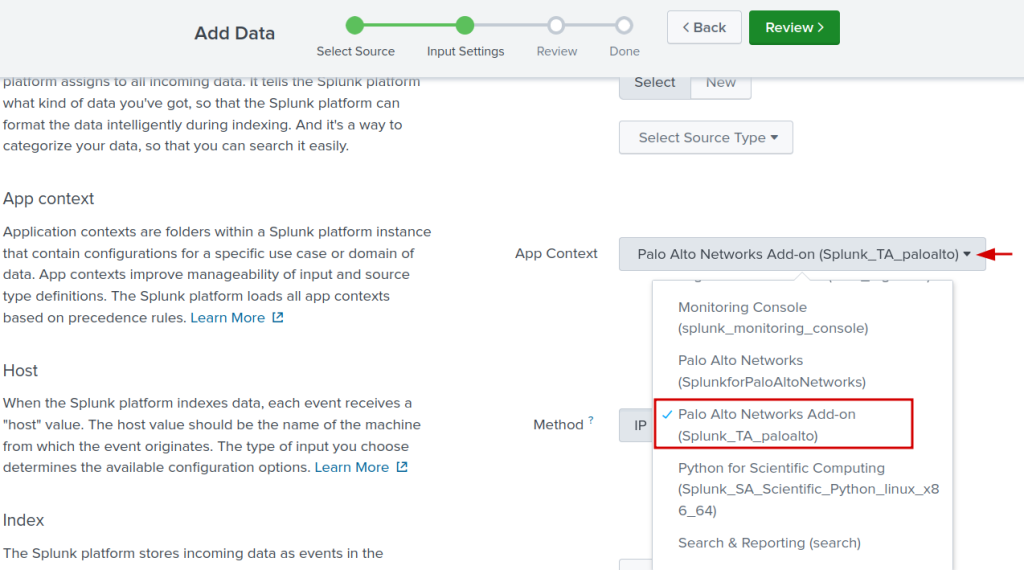1024x570 pixels.
Task: Choose Python for Scientific Computing option
Action: 802,489
